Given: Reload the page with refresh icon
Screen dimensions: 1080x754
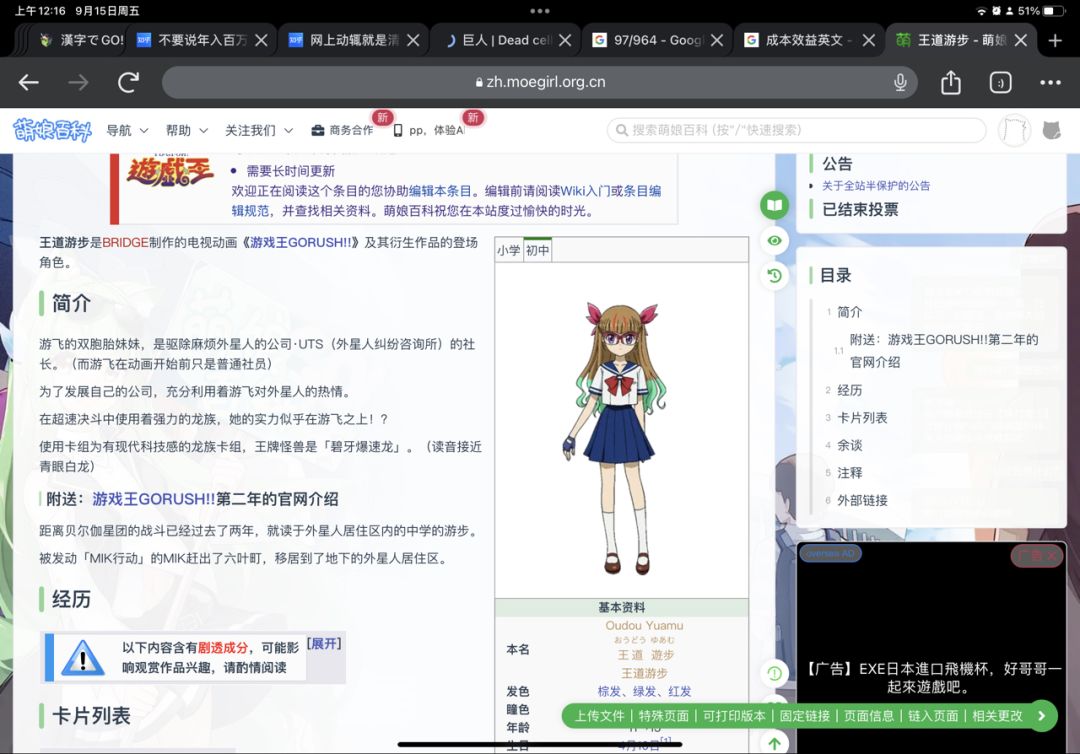Looking at the screenshot, I should pos(128,83).
